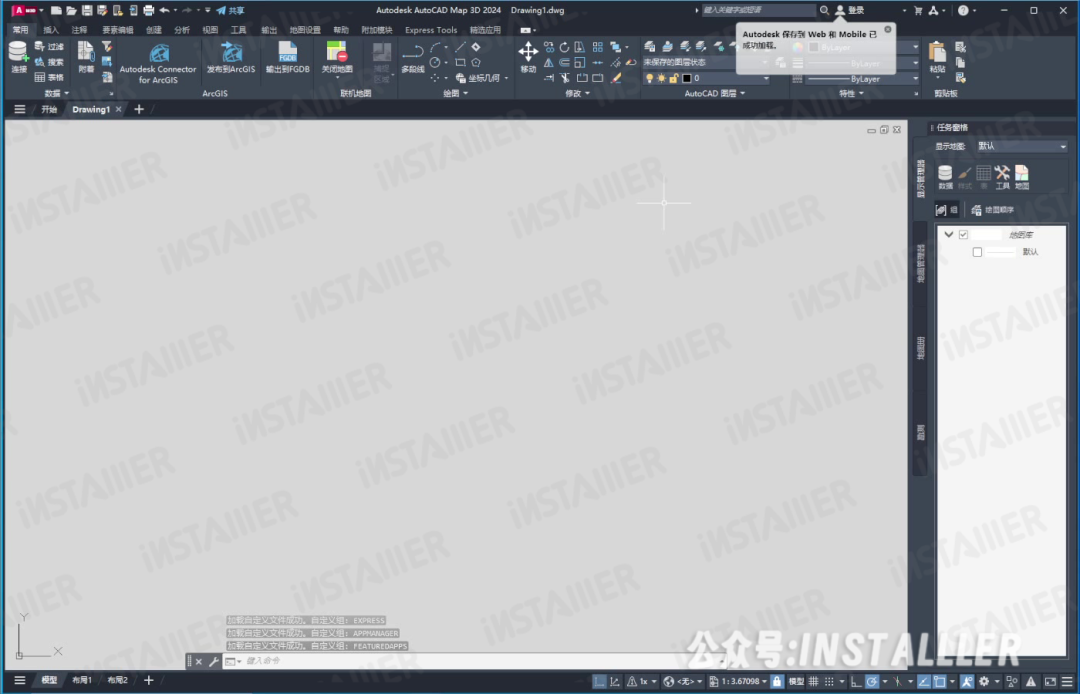Click the 共享 share button
This screenshot has height=694, width=1080.
tap(231, 10)
